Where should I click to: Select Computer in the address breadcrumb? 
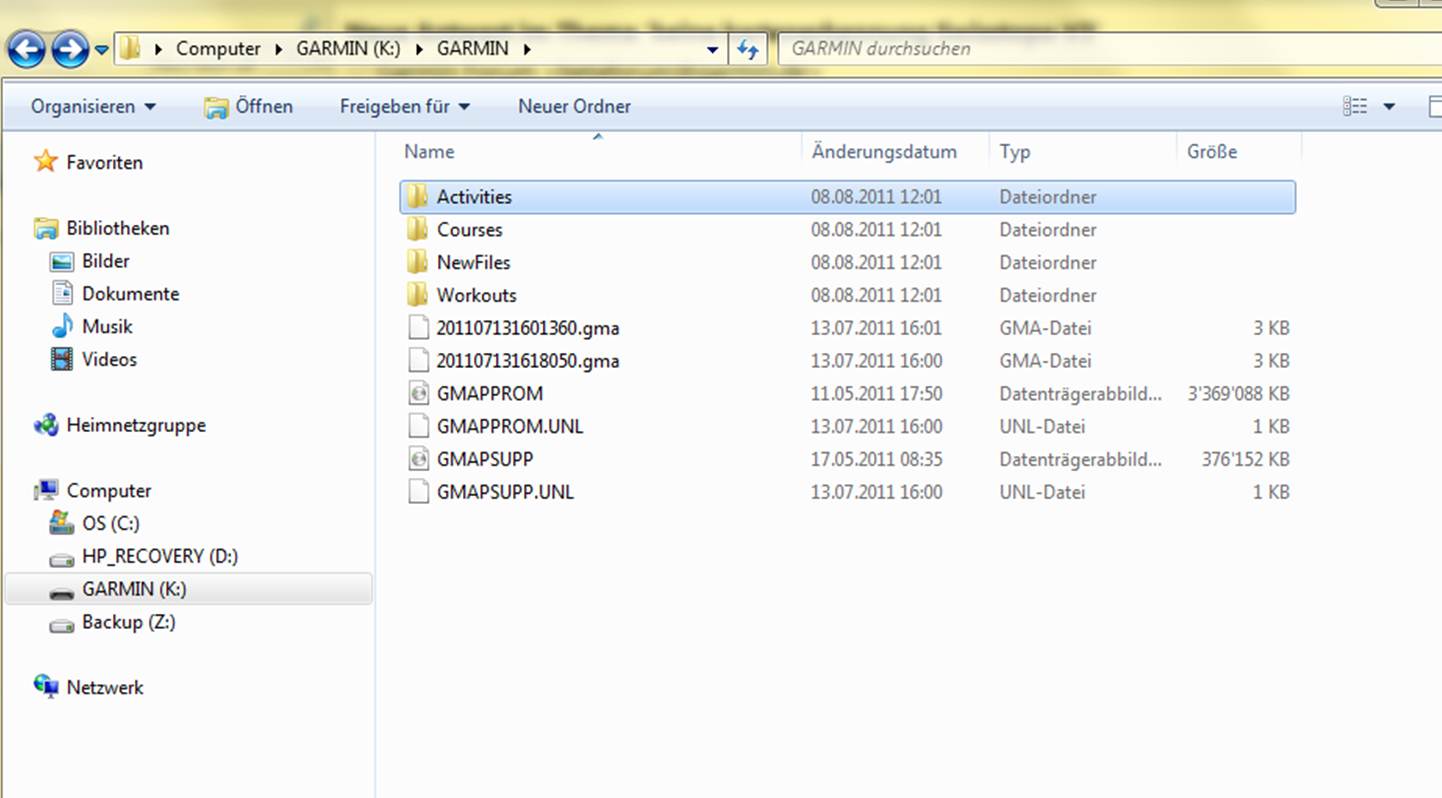[x=218, y=48]
